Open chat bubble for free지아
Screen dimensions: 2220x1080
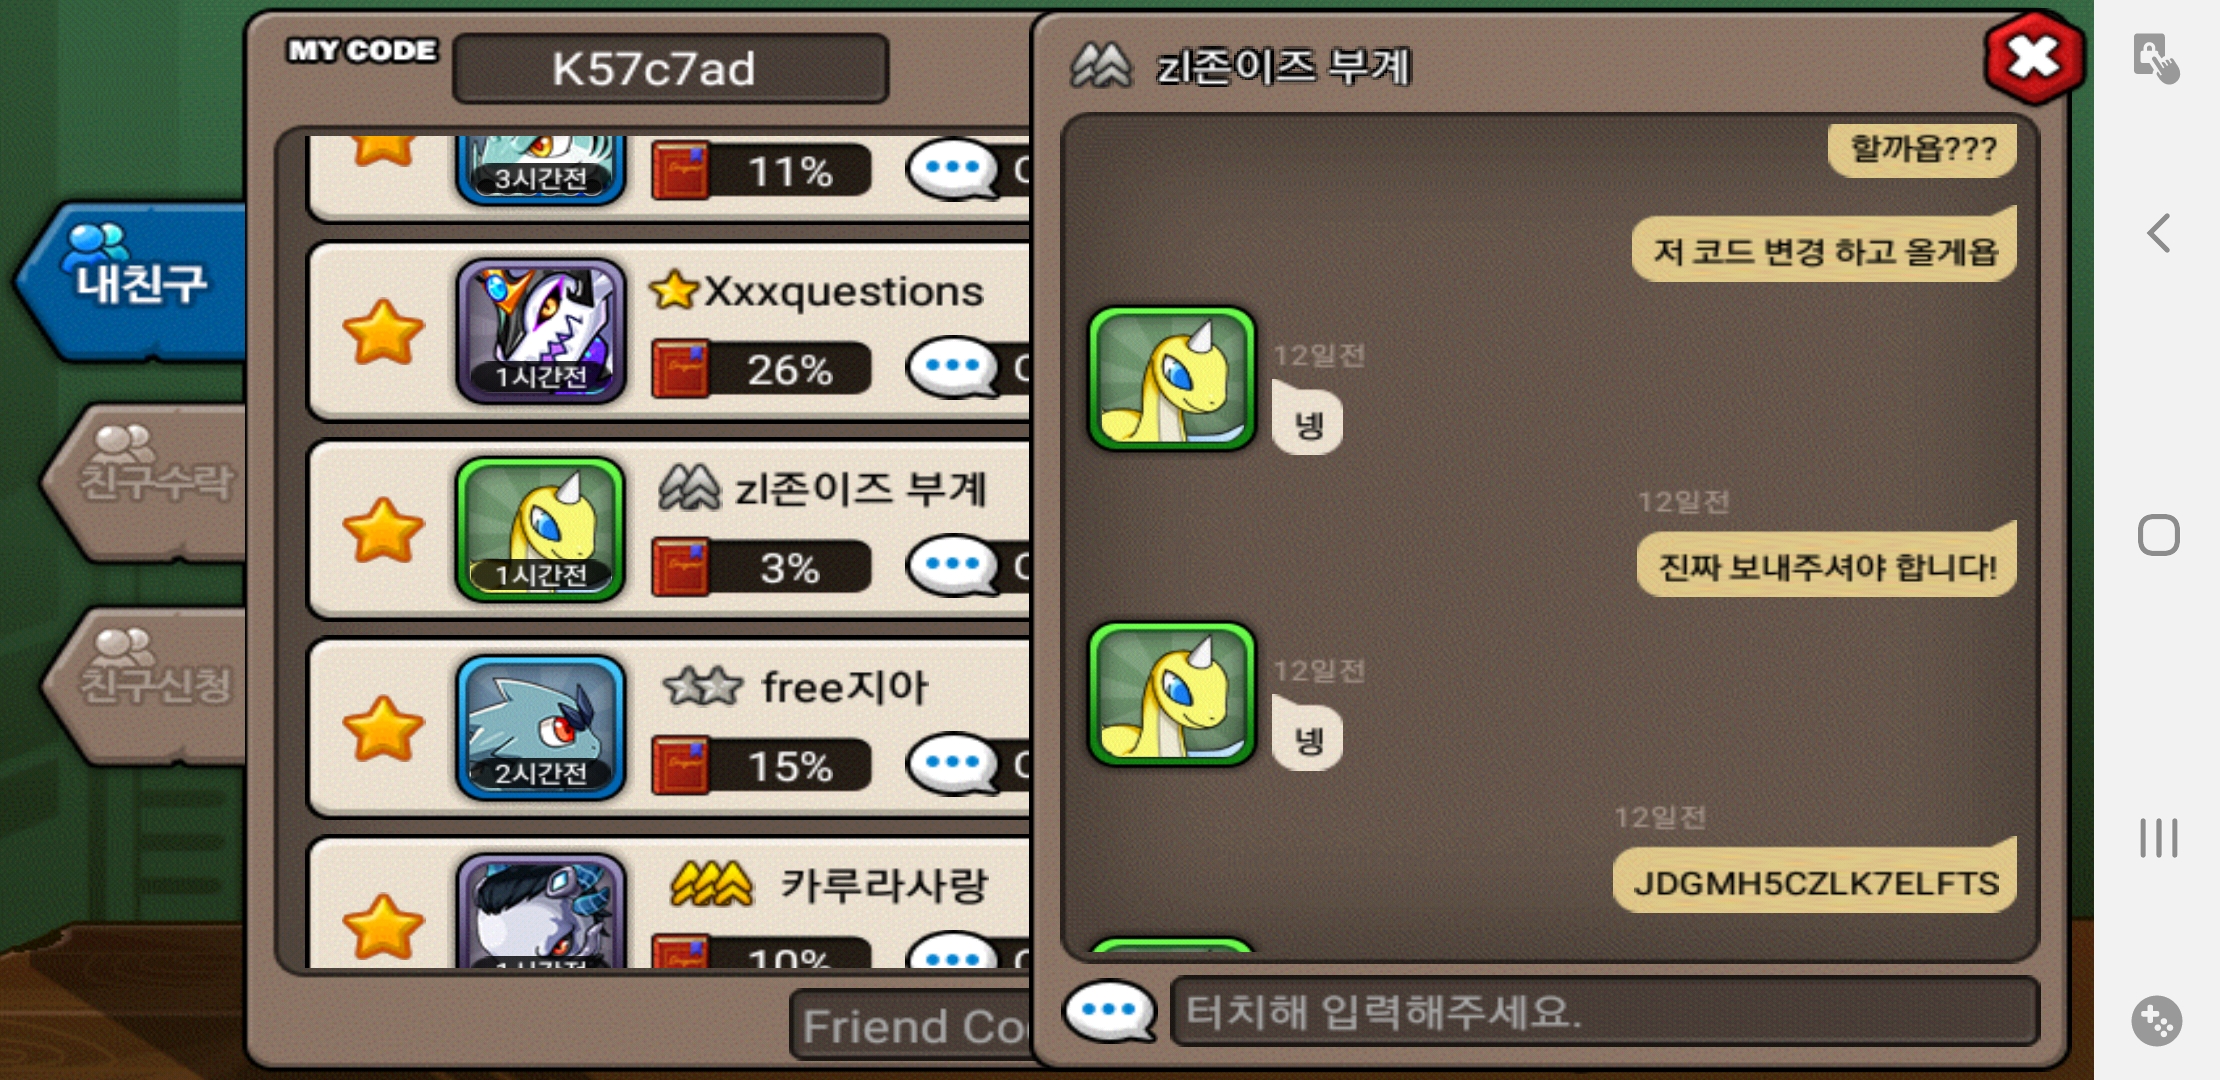click(x=953, y=765)
